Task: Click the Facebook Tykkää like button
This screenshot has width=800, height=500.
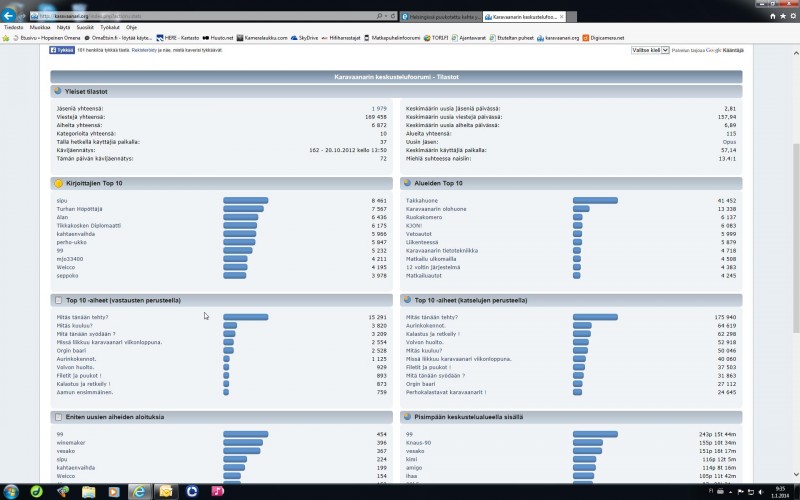Action: [x=63, y=49]
